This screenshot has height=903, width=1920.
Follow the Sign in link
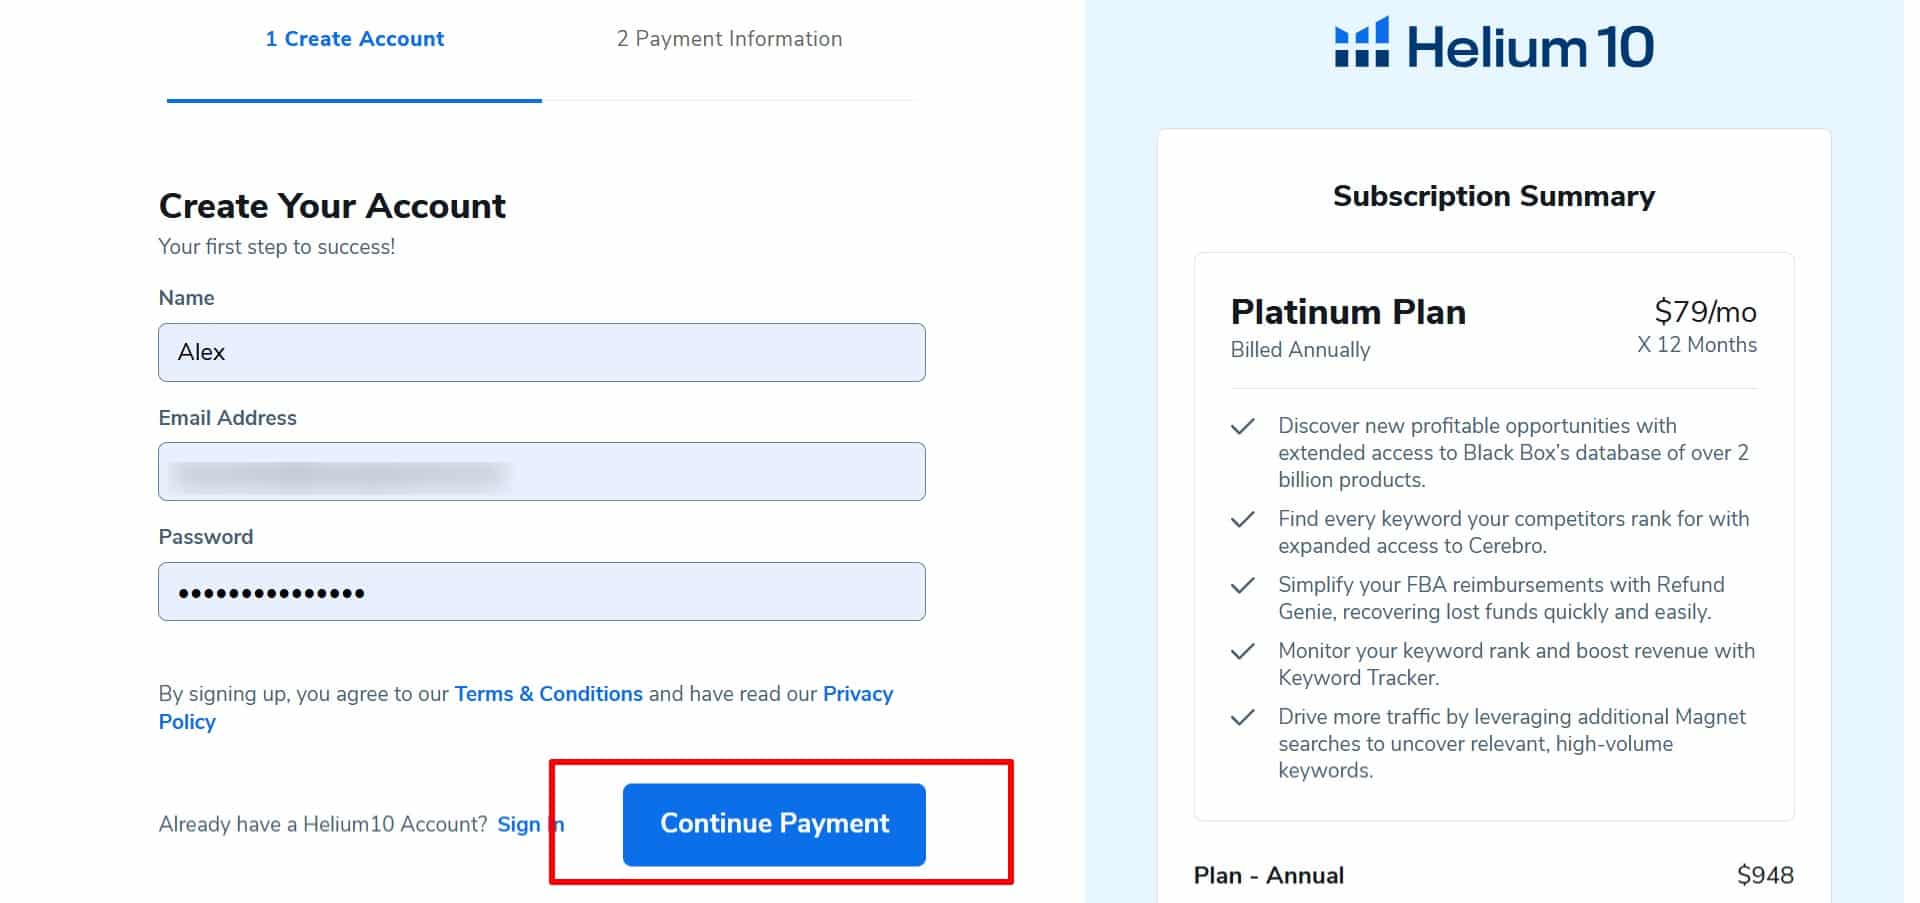coord(530,824)
